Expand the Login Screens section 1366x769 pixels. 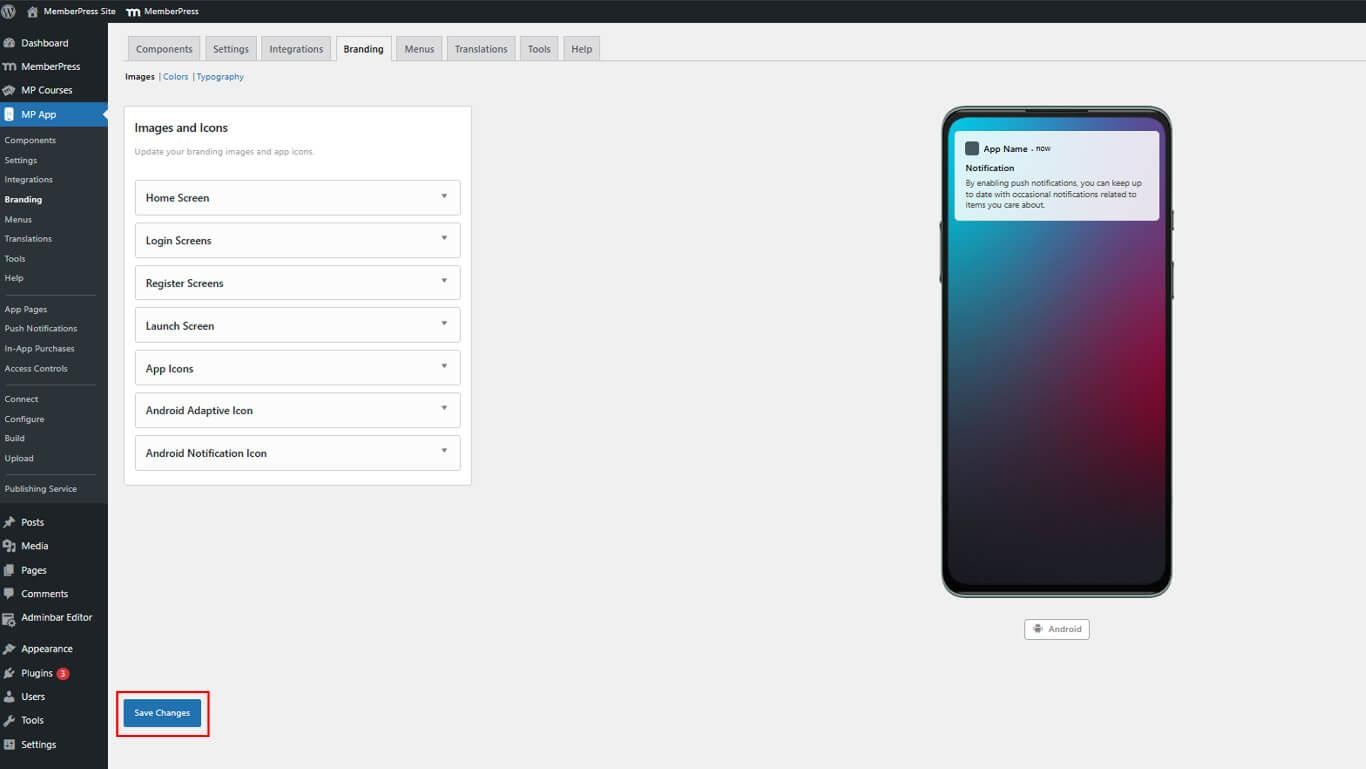click(297, 240)
